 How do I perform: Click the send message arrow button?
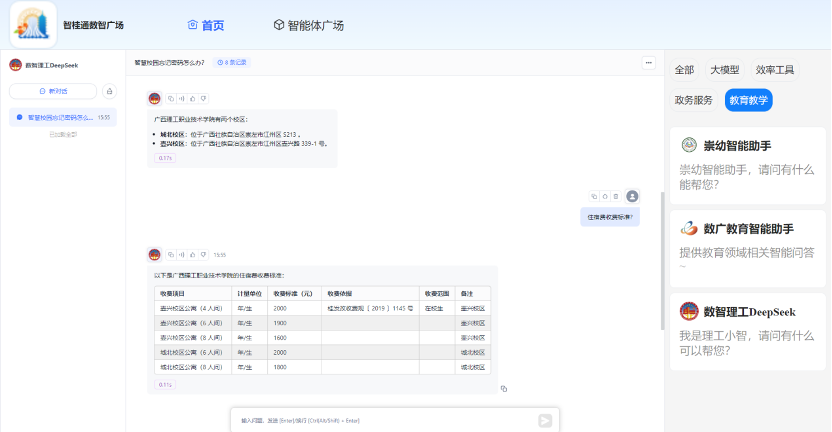[545, 421]
